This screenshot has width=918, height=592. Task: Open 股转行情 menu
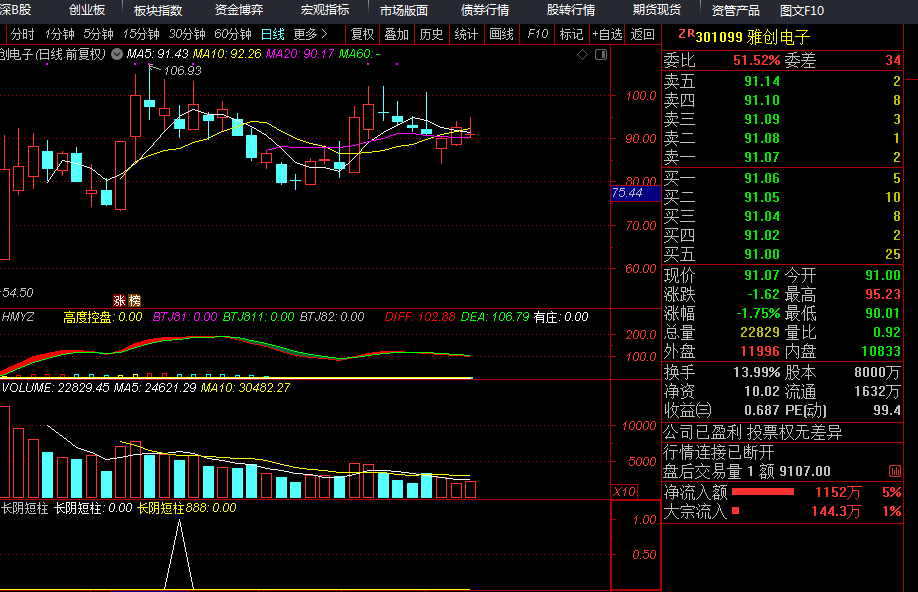tap(571, 10)
